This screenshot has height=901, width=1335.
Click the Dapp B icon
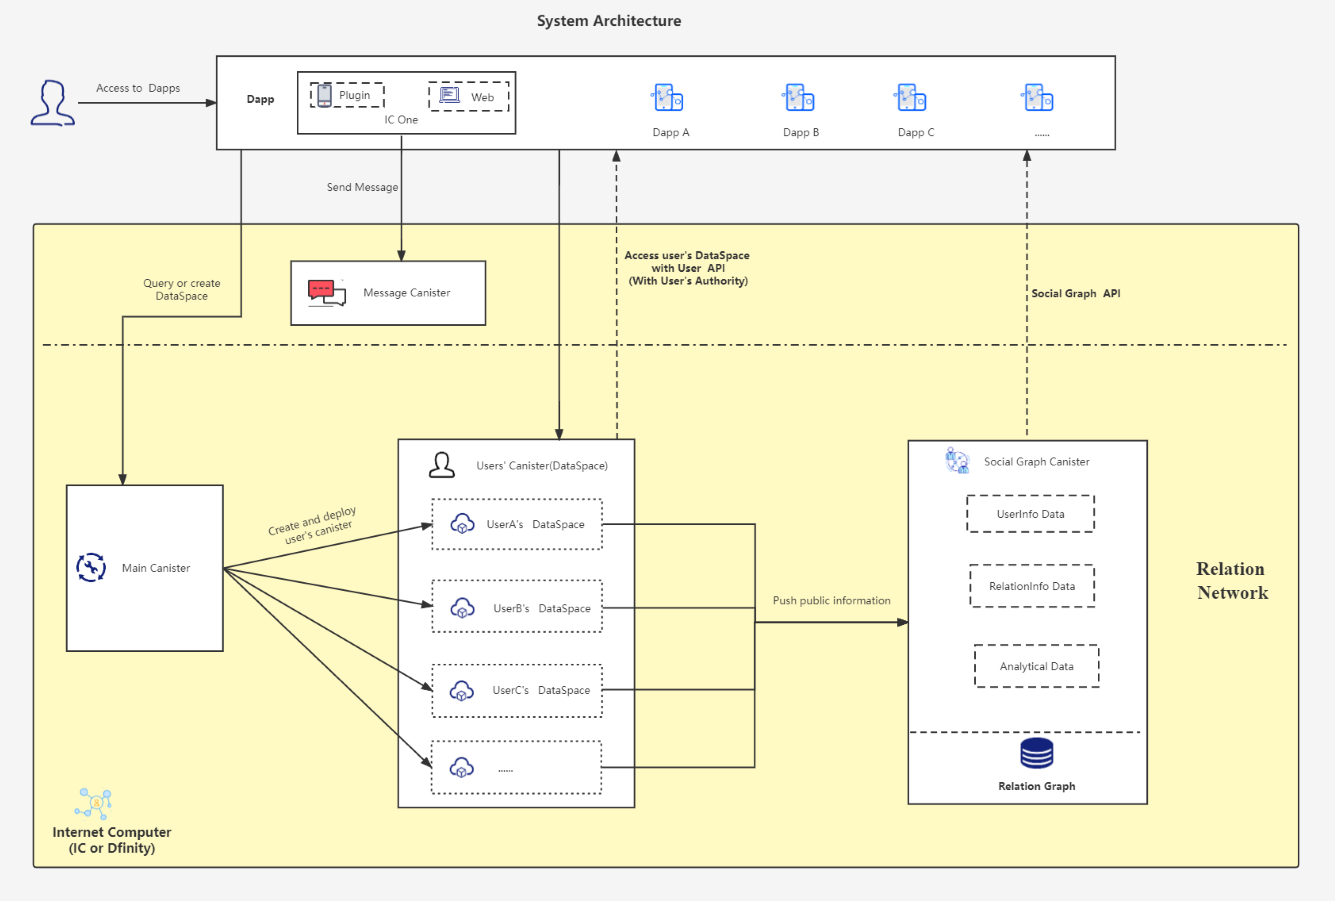coord(799,98)
